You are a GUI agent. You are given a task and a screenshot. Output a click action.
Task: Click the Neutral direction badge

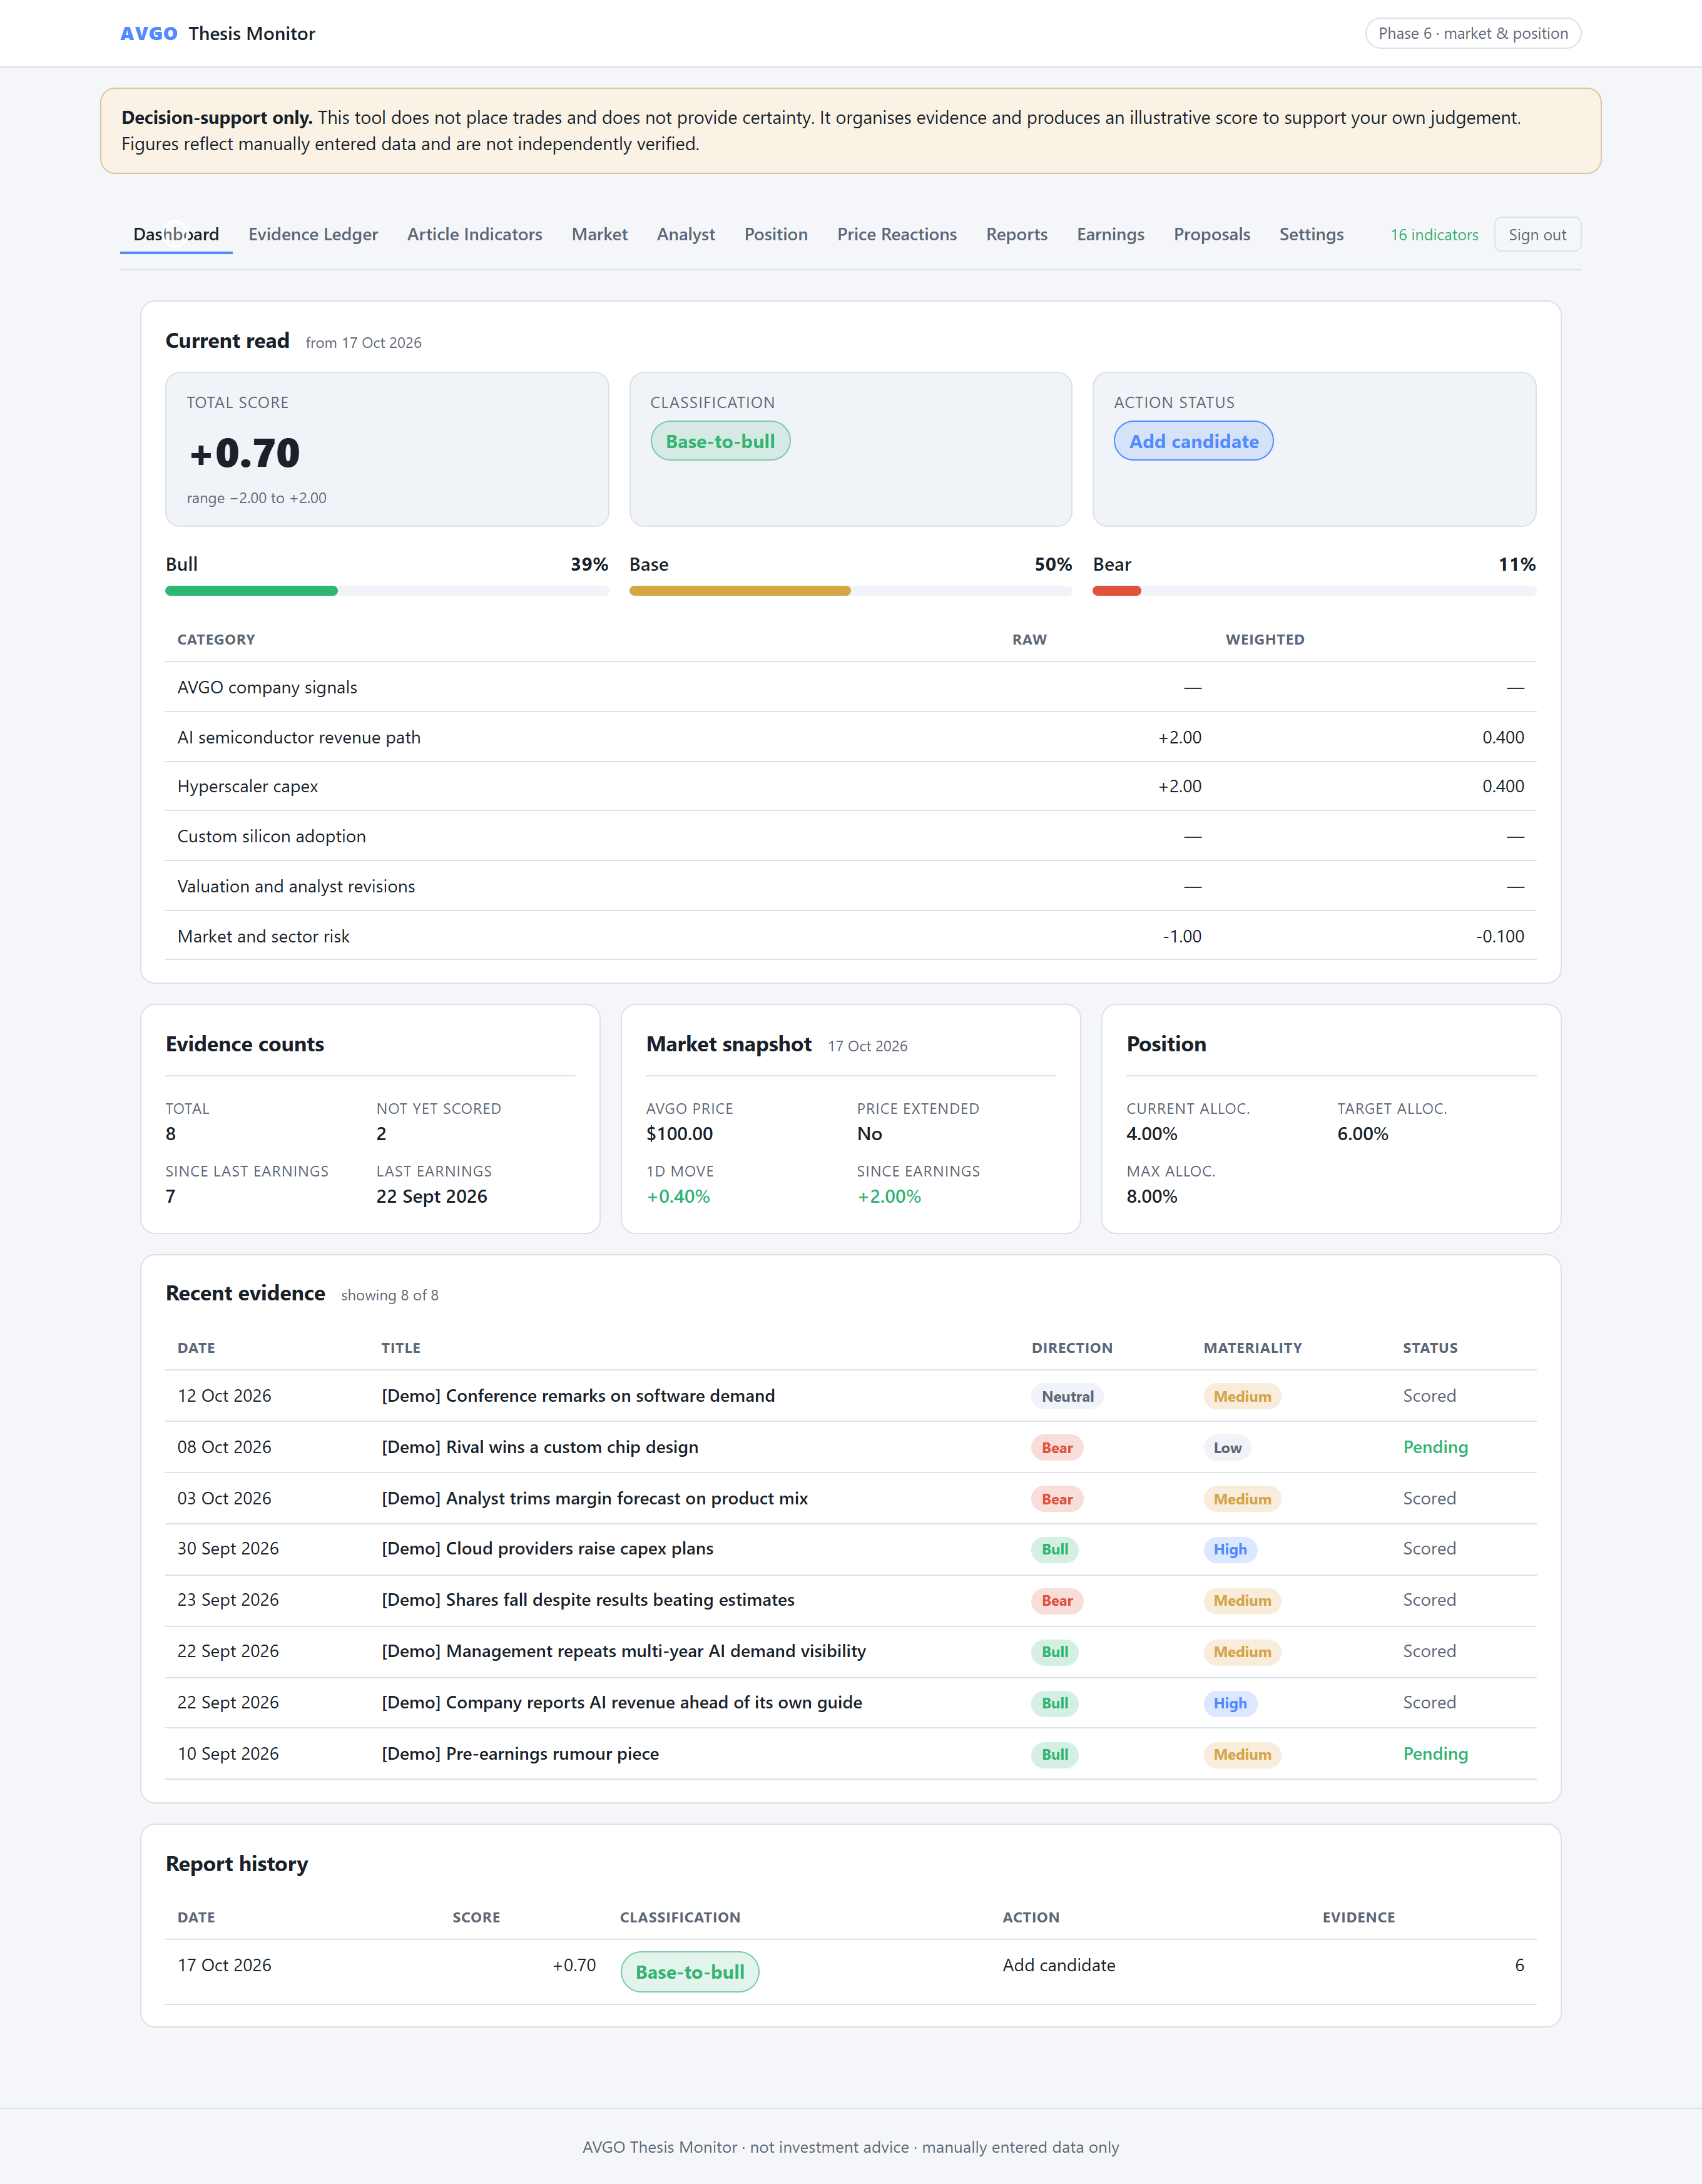click(1067, 1397)
